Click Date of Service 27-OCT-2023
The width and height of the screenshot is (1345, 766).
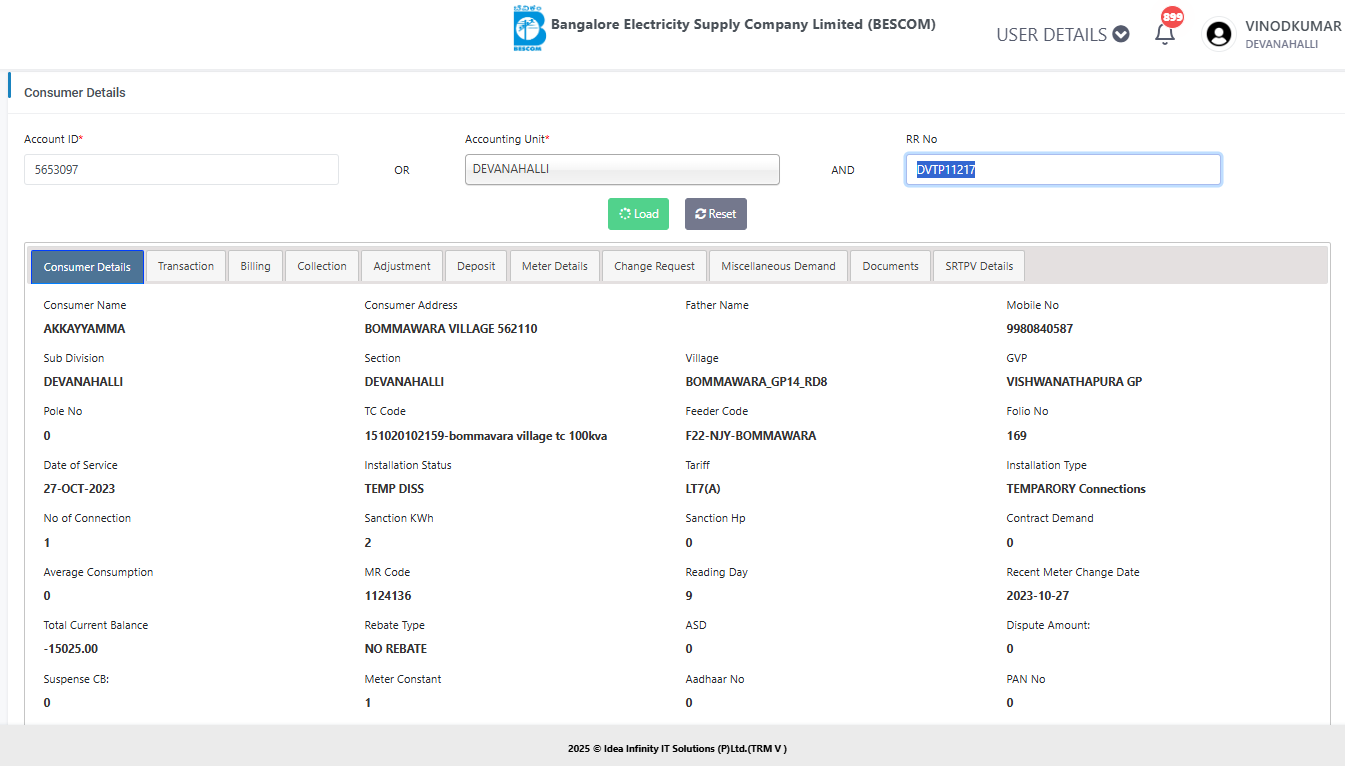click(x=79, y=489)
